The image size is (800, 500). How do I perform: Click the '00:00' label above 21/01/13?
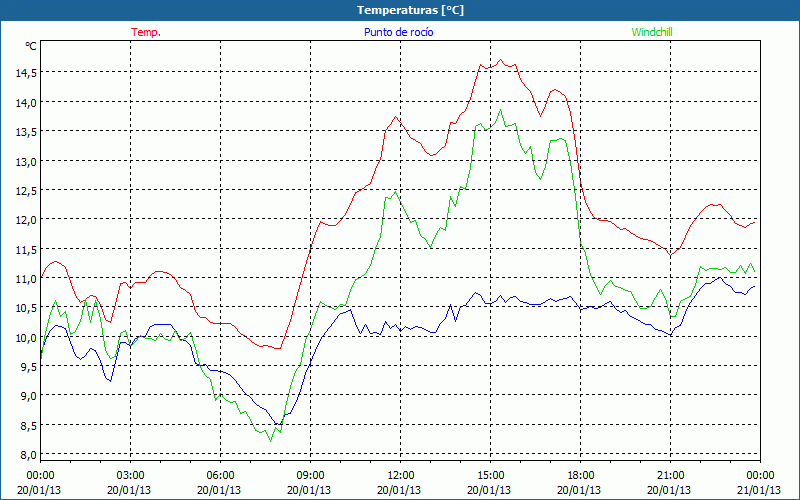pyautogui.click(x=761, y=476)
